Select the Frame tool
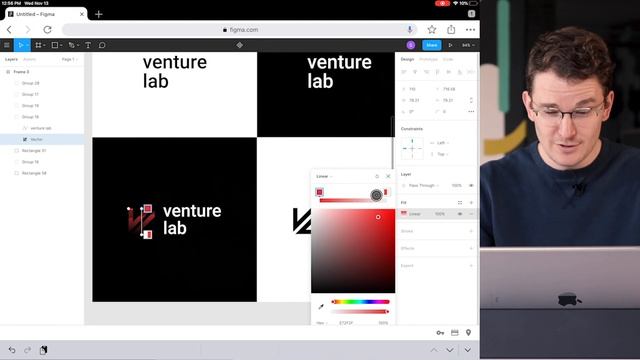Image resolution: width=640 pixels, height=360 pixels. (x=38, y=45)
